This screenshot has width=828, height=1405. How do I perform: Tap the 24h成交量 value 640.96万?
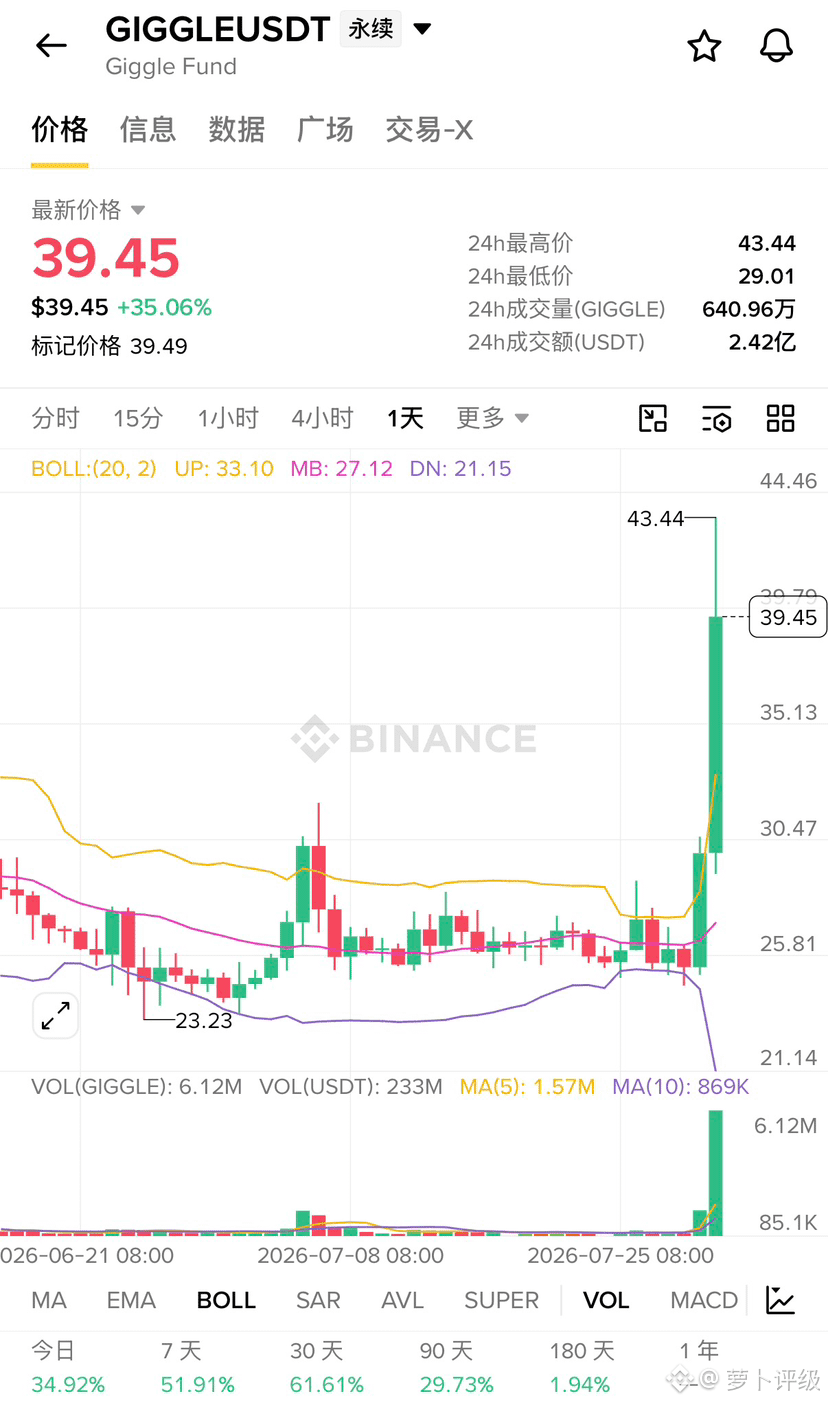pos(749,309)
